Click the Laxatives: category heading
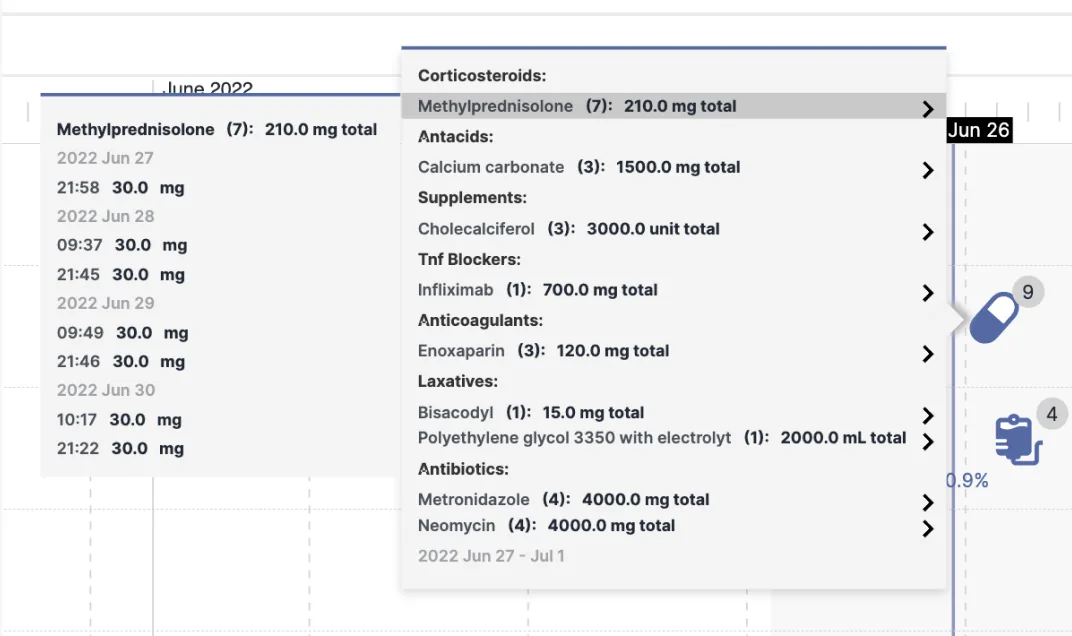 pyautogui.click(x=457, y=381)
